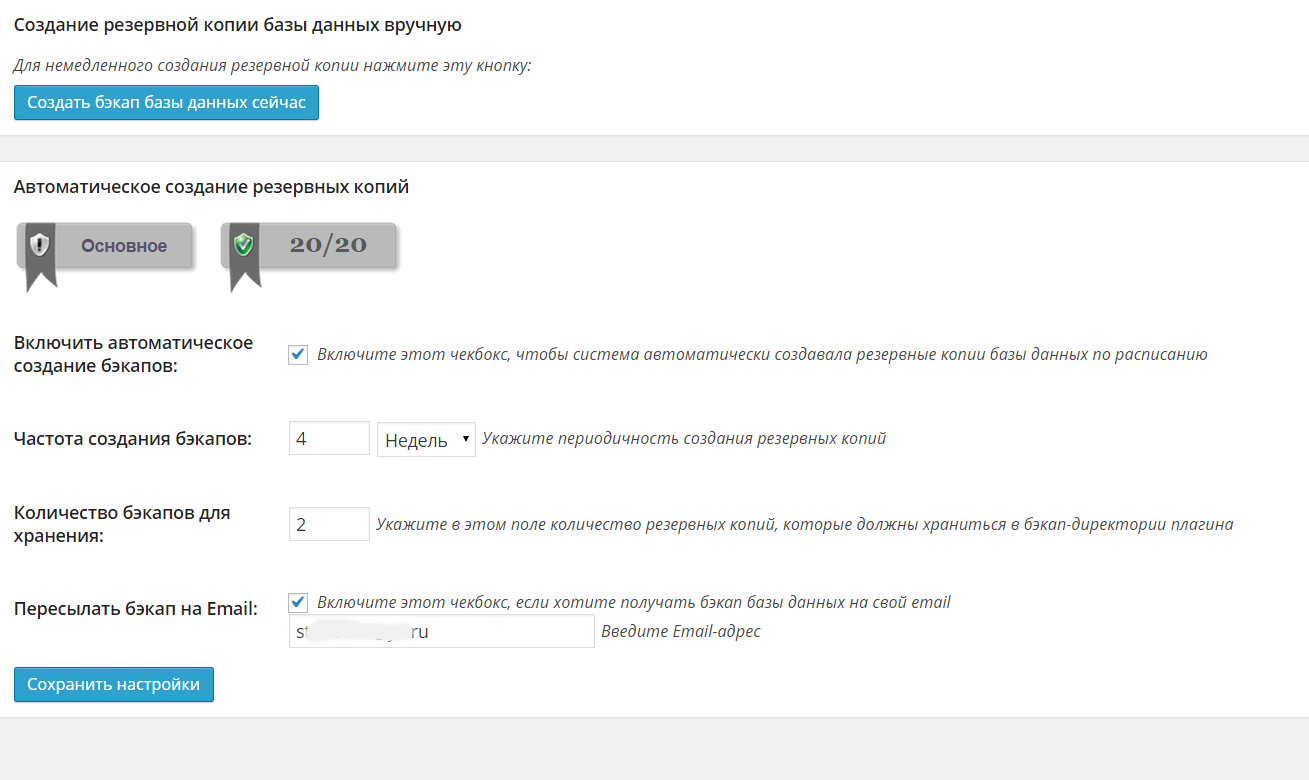The image size is (1309, 780).
Task: Click the Сохранить настройки button
Action: tap(114, 685)
